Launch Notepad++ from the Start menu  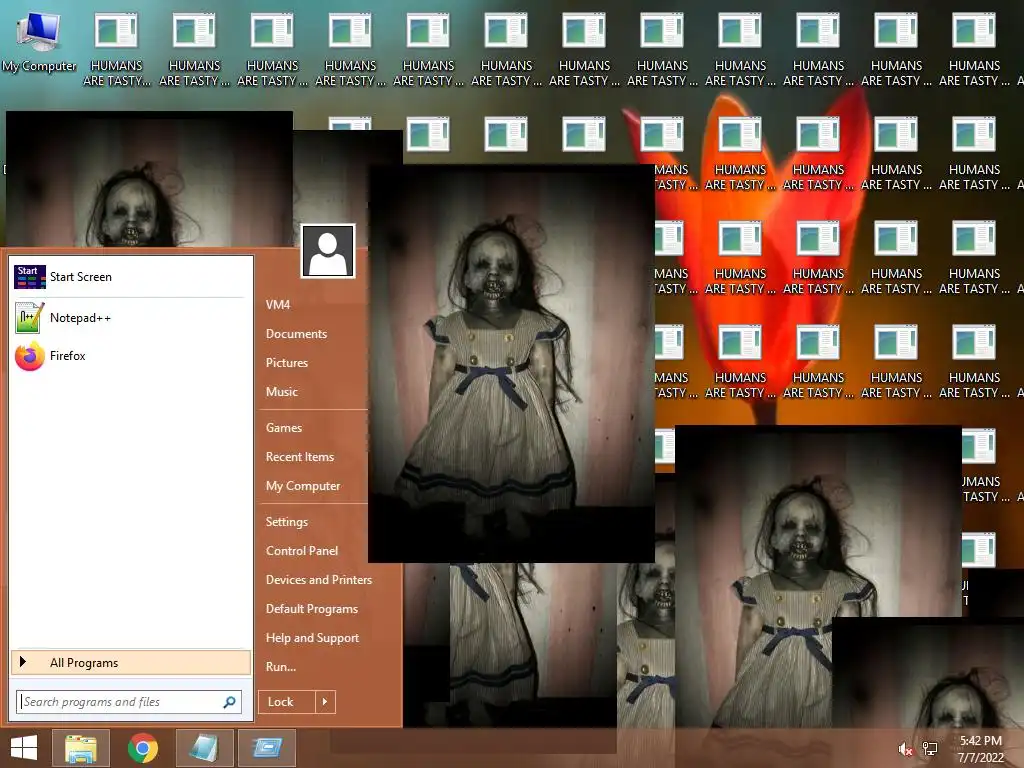pyautogui.click(x=131, y=318)
